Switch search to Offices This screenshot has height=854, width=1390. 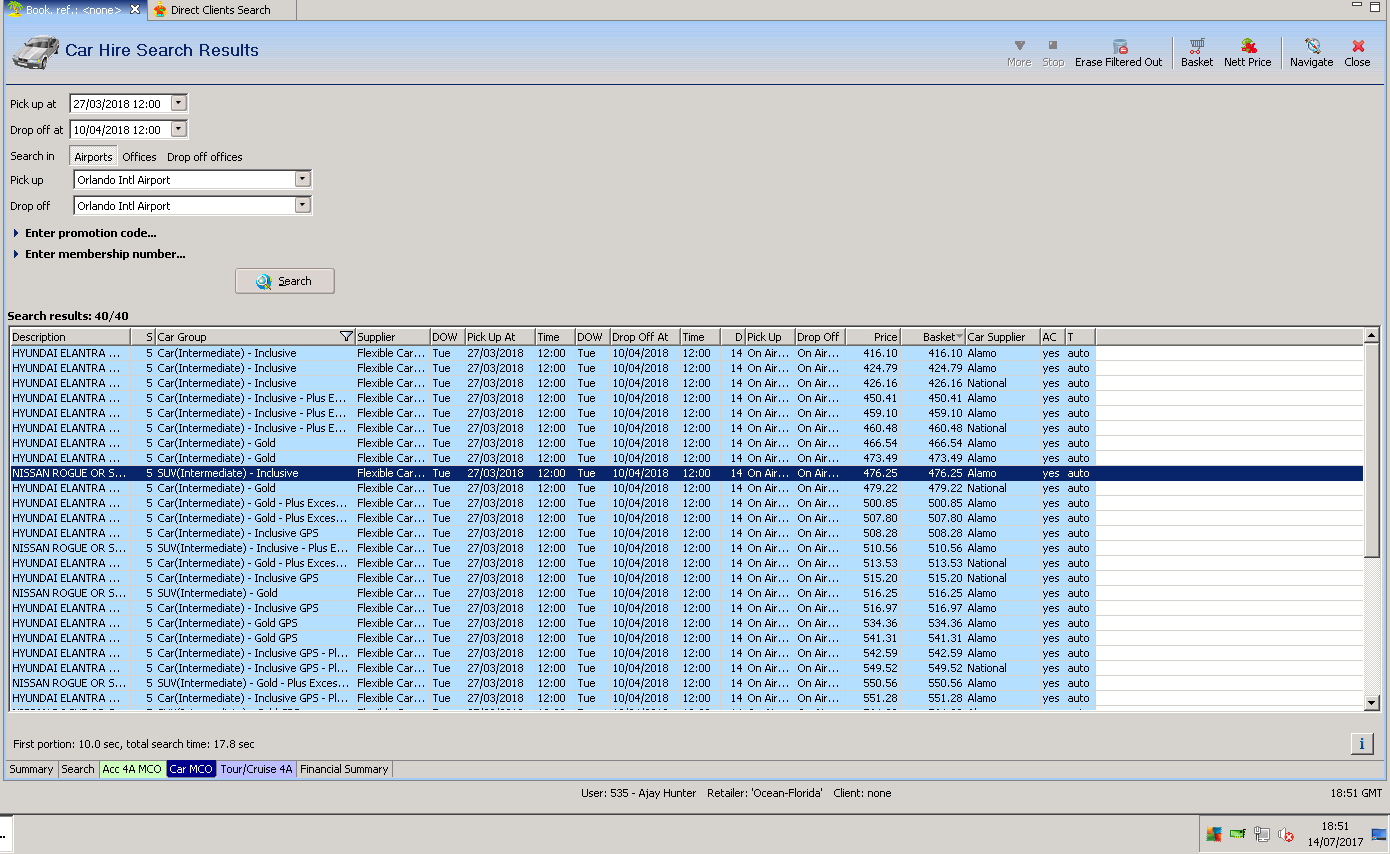point(139,157)
